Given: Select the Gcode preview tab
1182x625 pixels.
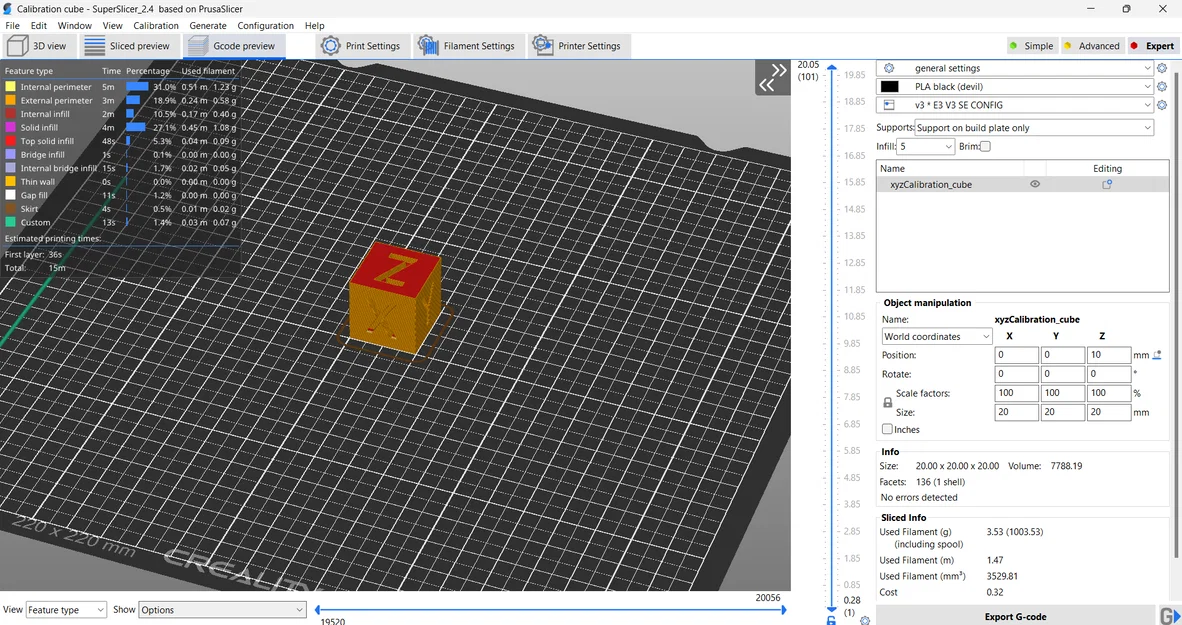Looking at the screenshot, I should 234,46.
